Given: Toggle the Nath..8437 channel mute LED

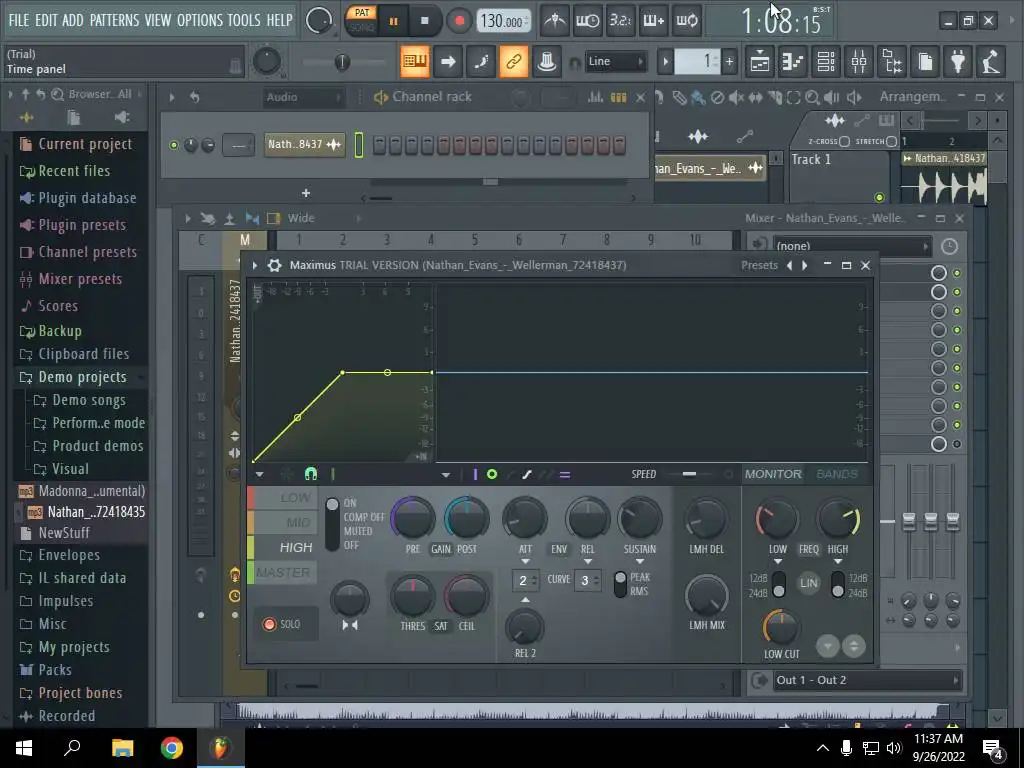Looking at the screenshot, I should (174, 145).
